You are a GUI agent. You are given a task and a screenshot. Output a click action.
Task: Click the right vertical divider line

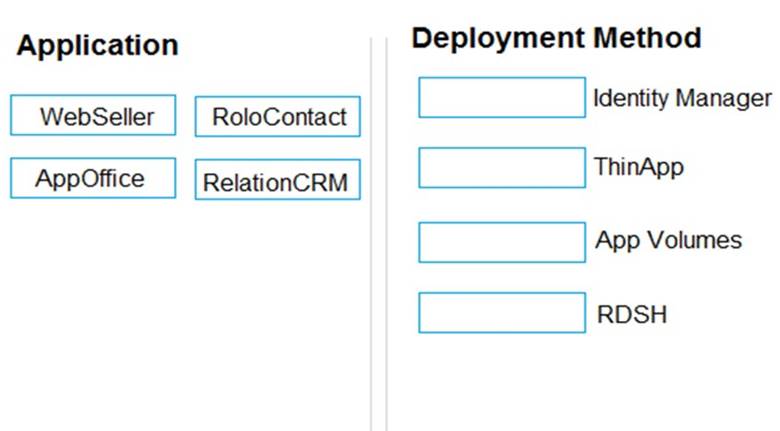point(386,230)
